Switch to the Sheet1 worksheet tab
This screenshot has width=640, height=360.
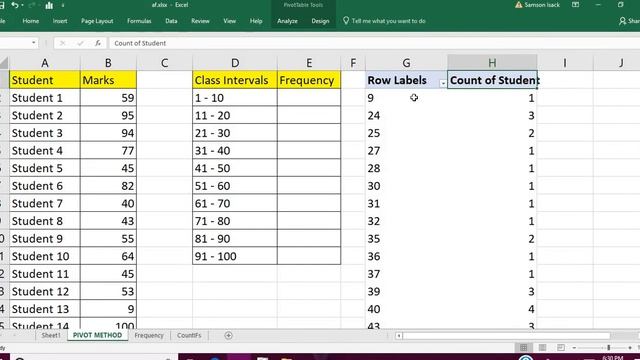pyautogui.click(x=51, y=335)
